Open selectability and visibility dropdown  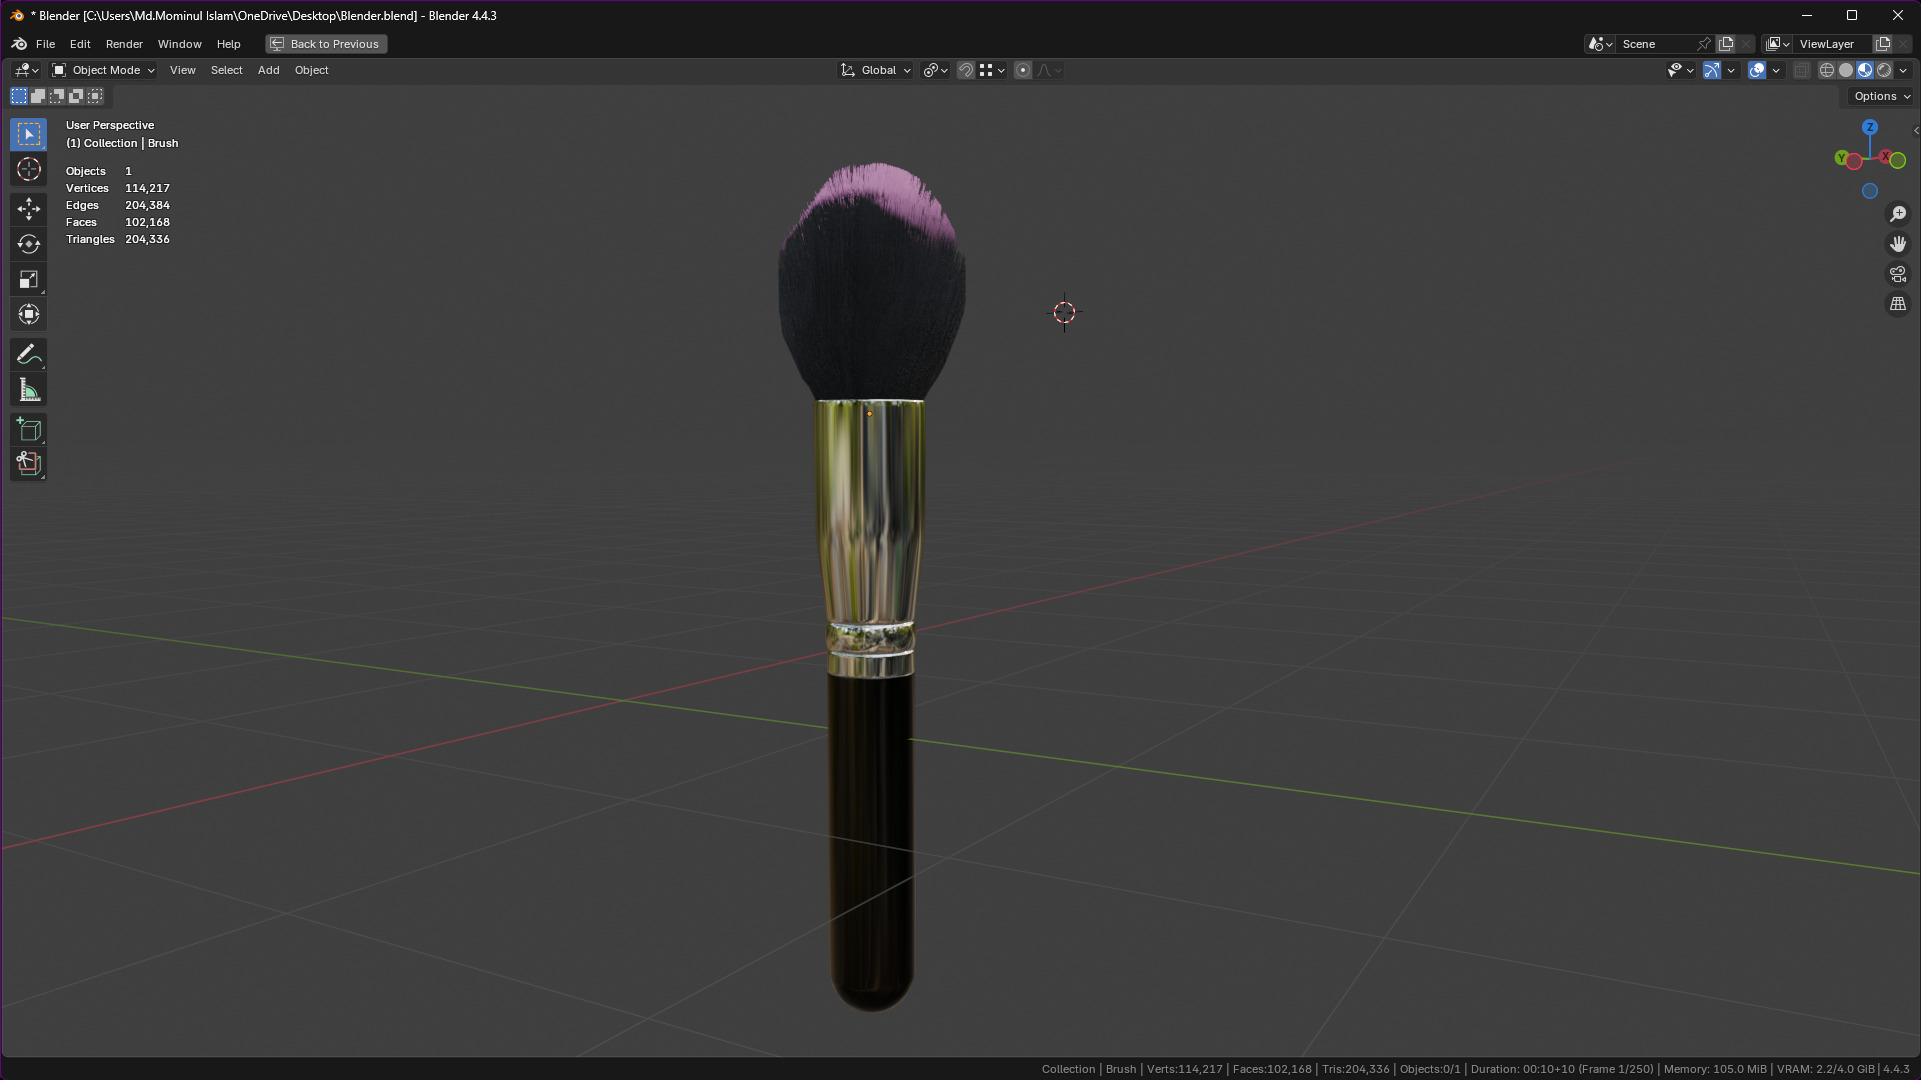point(1680,70)
